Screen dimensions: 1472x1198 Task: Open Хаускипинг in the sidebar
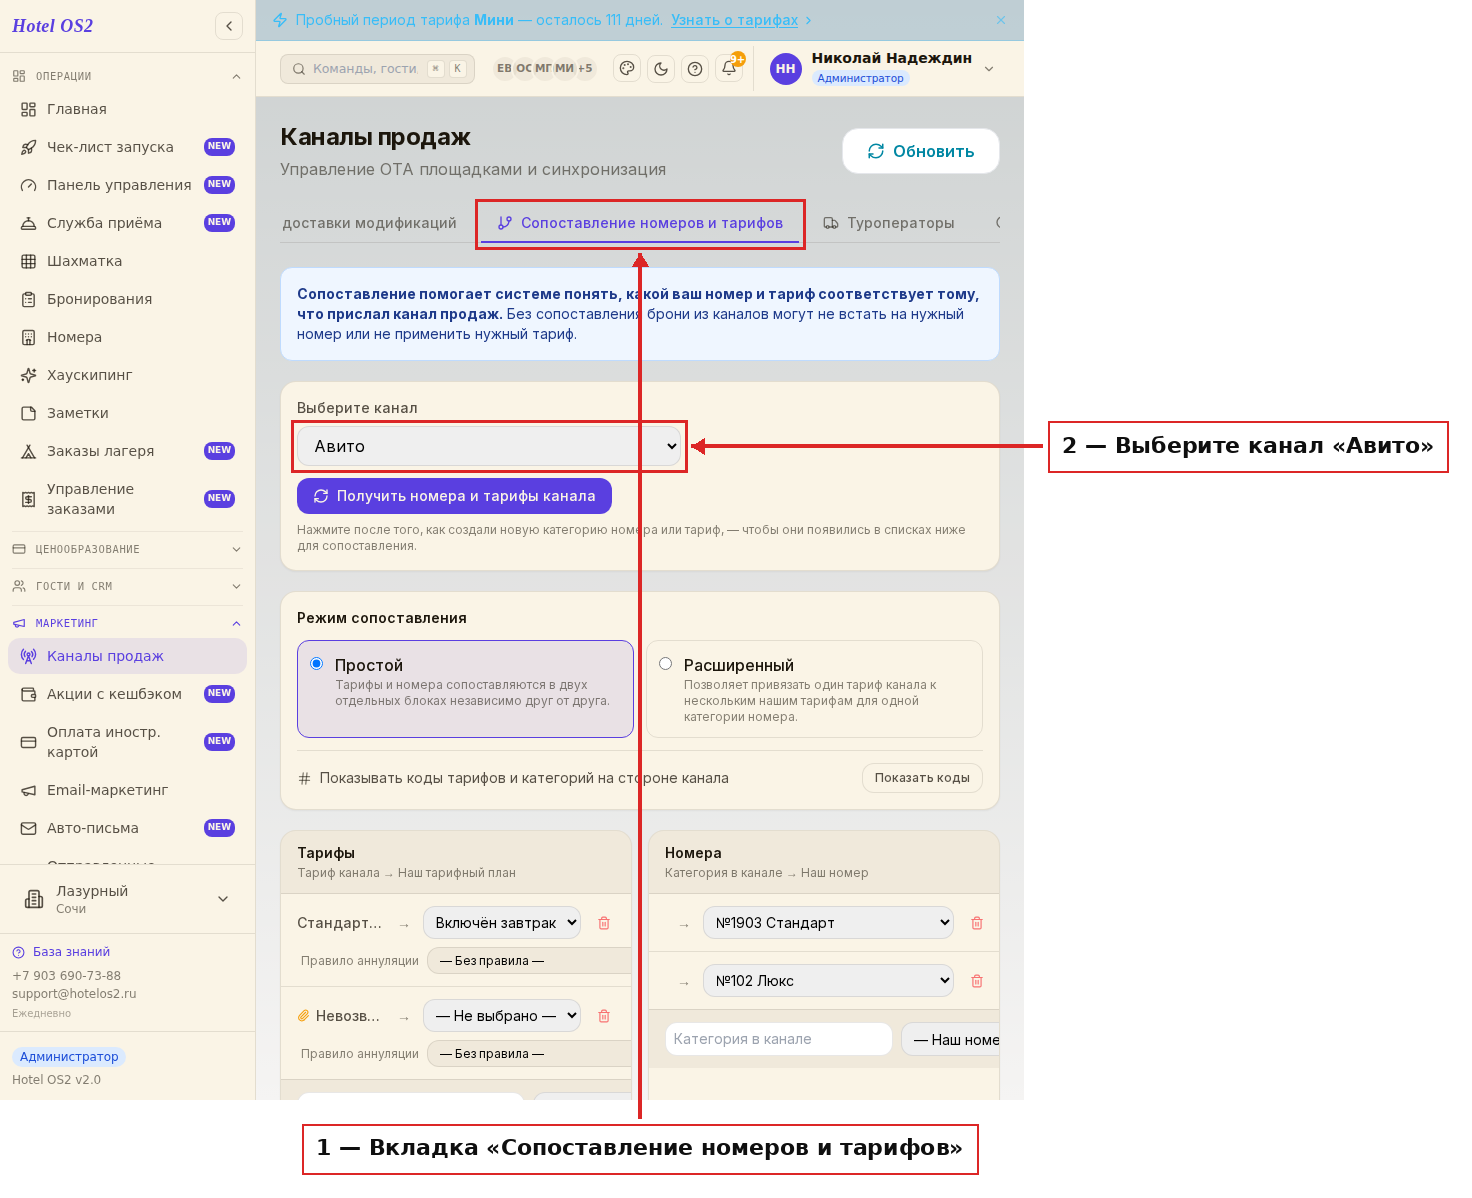[x=127, y=375]
